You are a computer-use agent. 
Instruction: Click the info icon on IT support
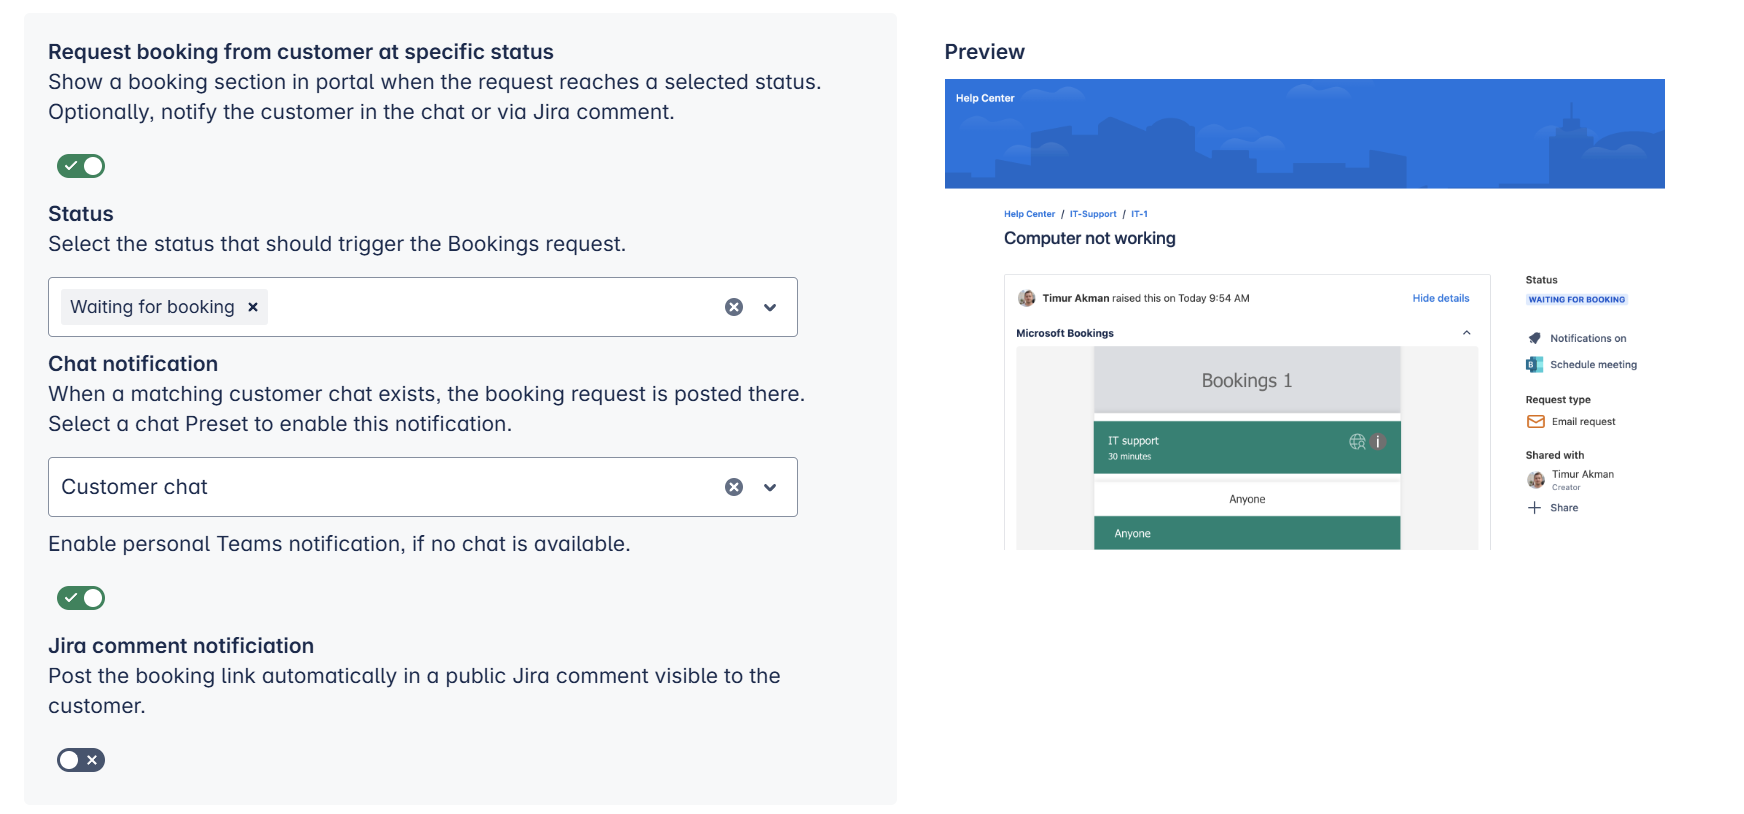click(1378, 442)
